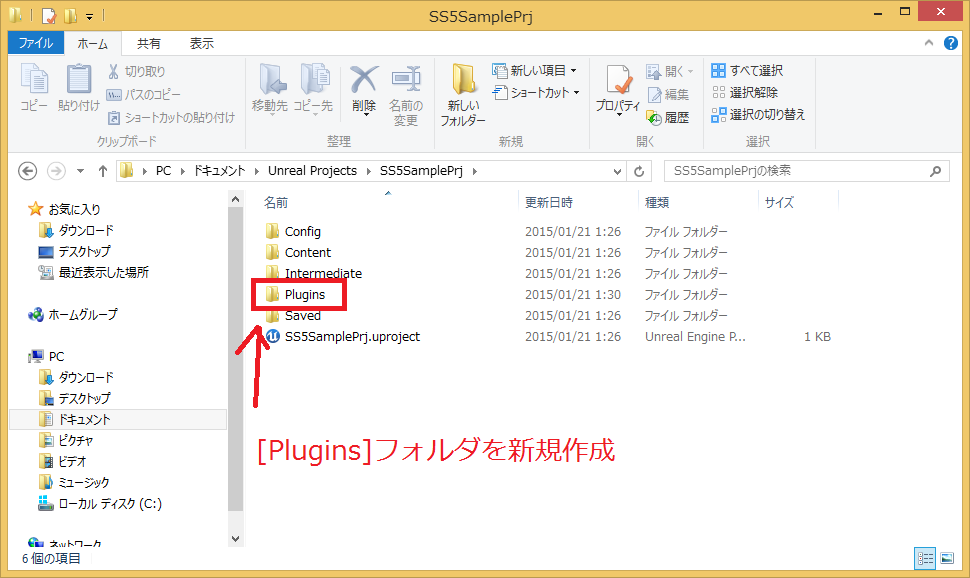Click Select all in ribbon

pos(747,71)
